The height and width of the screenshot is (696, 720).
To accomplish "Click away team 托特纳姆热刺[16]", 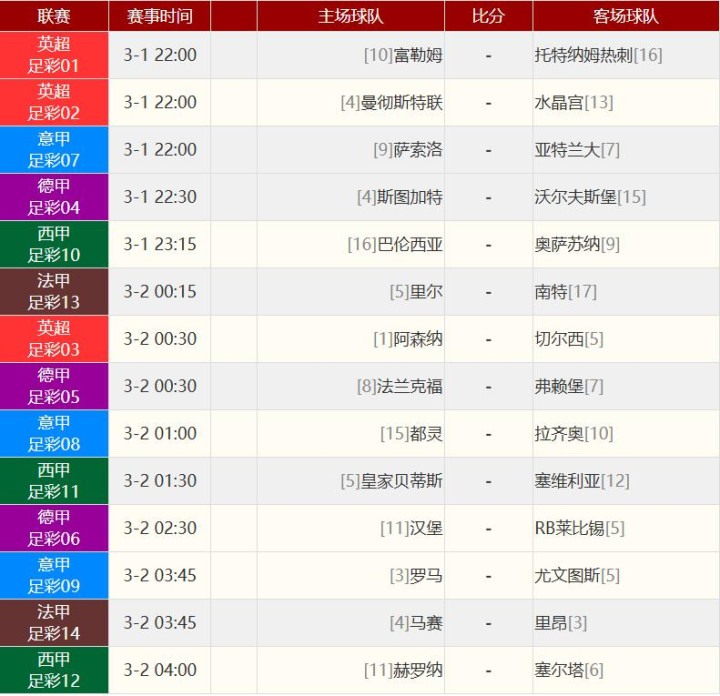I will click(x=598, y=56).
